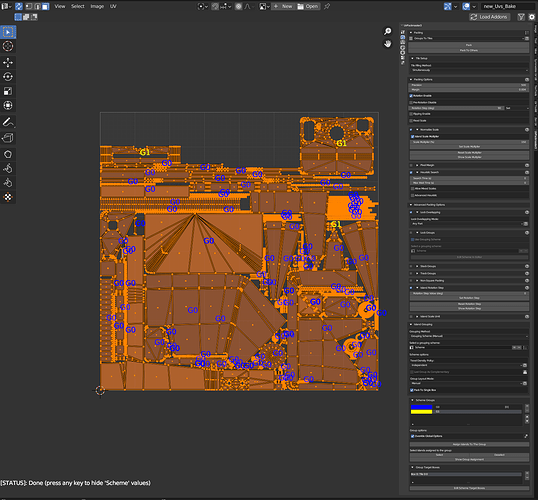Click Assign Islands To The Group button
538x500 pixels.
point(469,444)
